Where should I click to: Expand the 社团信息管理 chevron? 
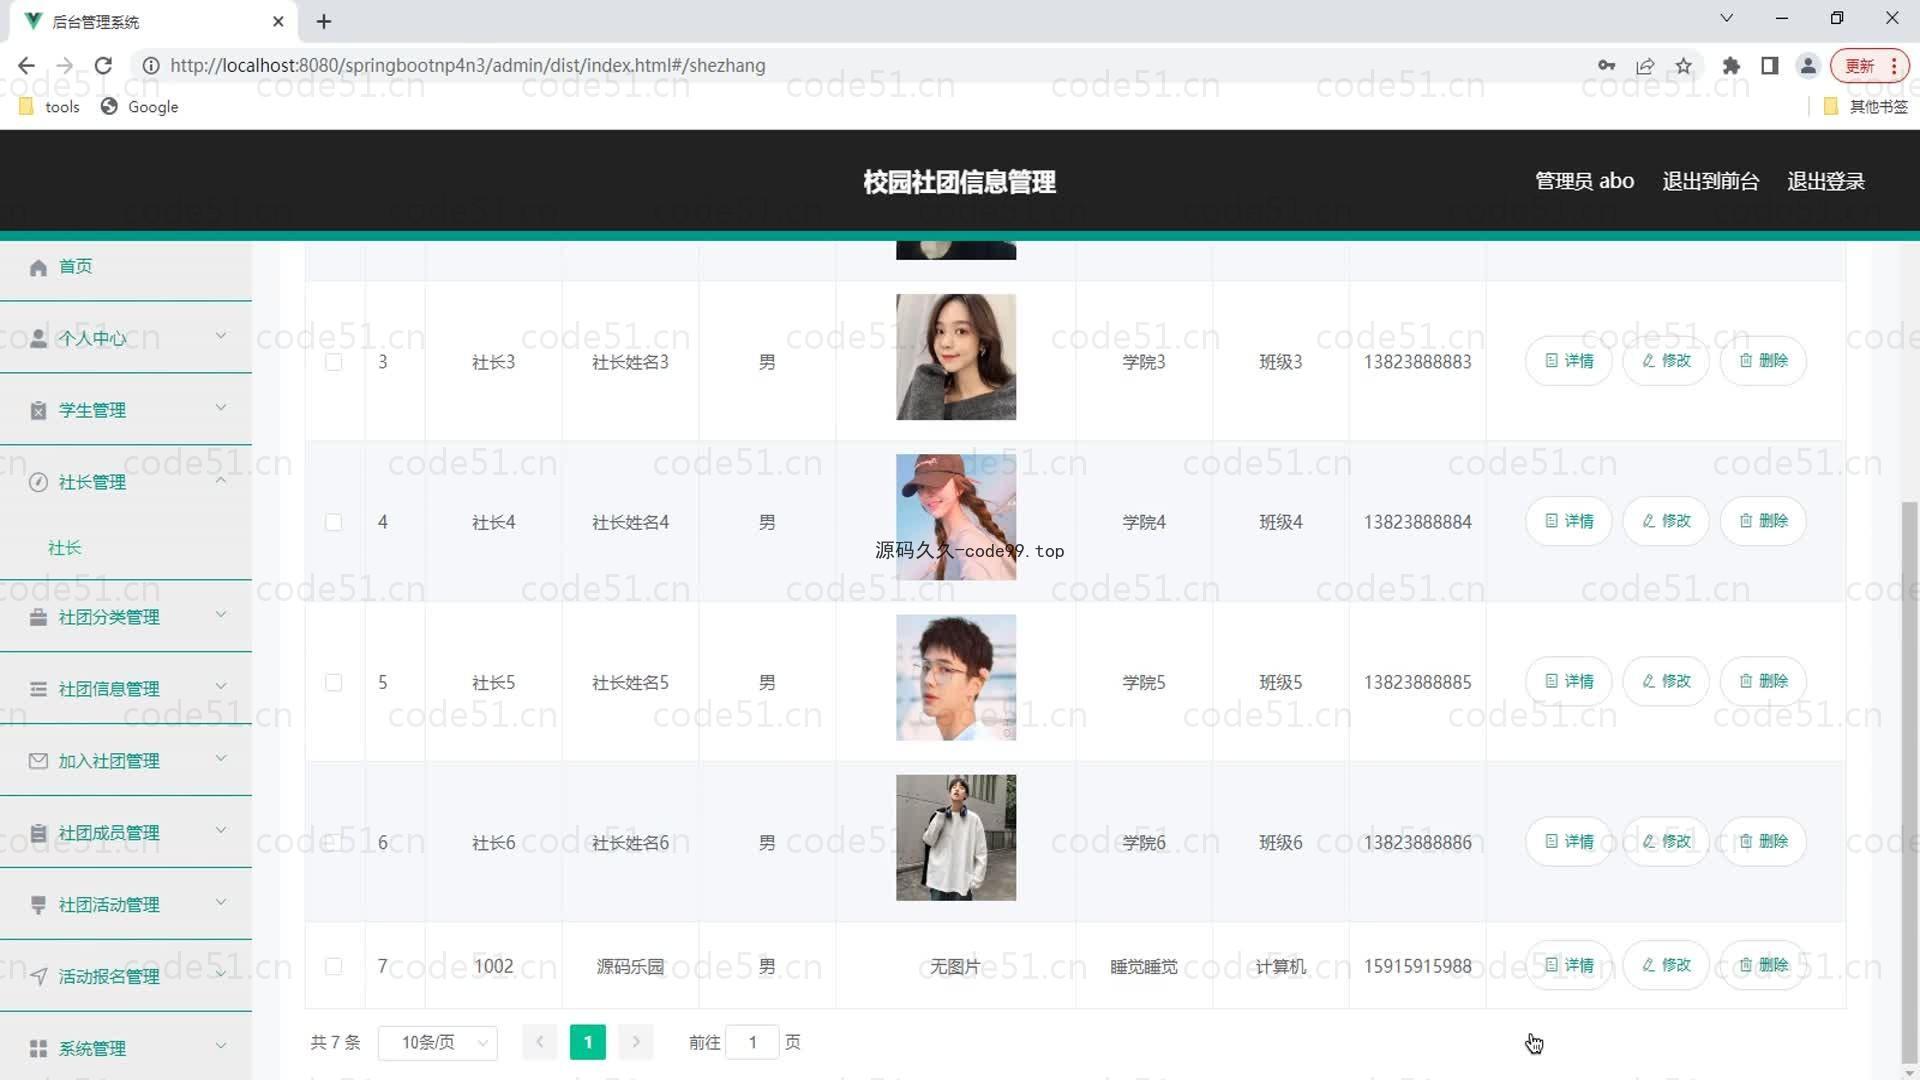pyautogui.click(x=221, y=687)
